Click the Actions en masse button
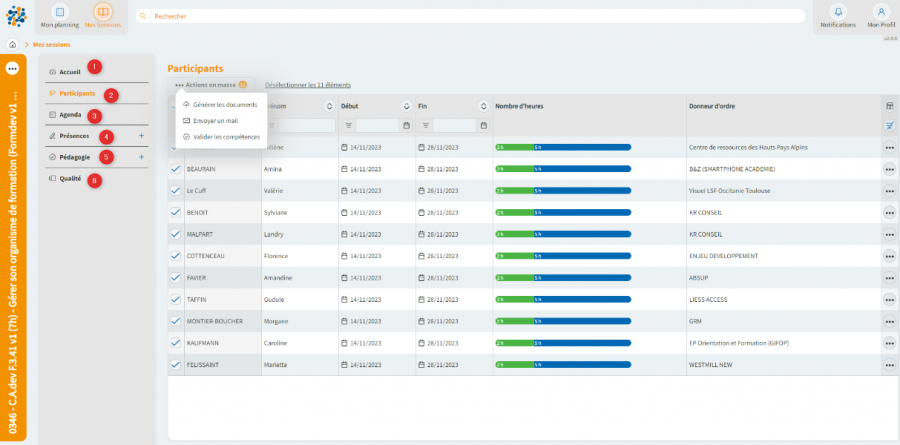The width and height of the screenshot is (900, 445). (x=210, y=85)
